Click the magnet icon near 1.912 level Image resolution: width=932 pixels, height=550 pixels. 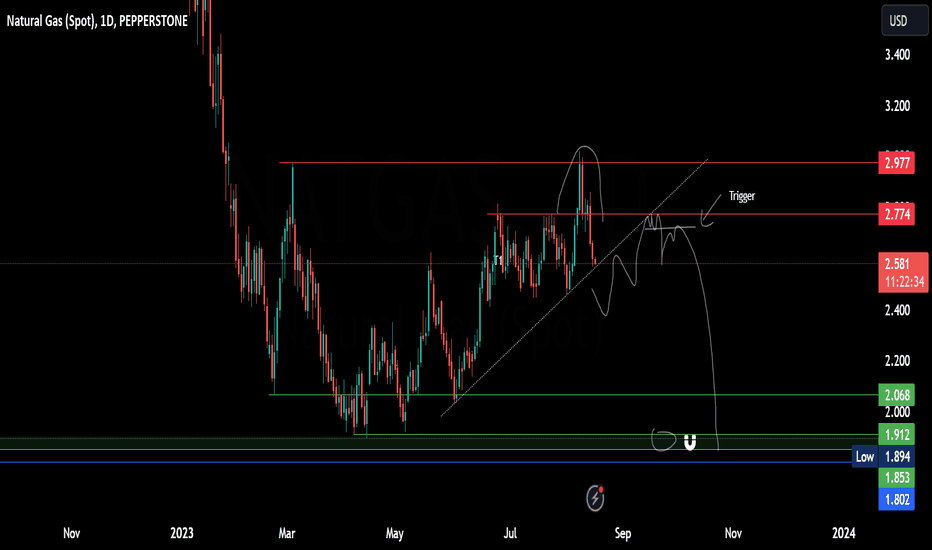tap(689, 442)
